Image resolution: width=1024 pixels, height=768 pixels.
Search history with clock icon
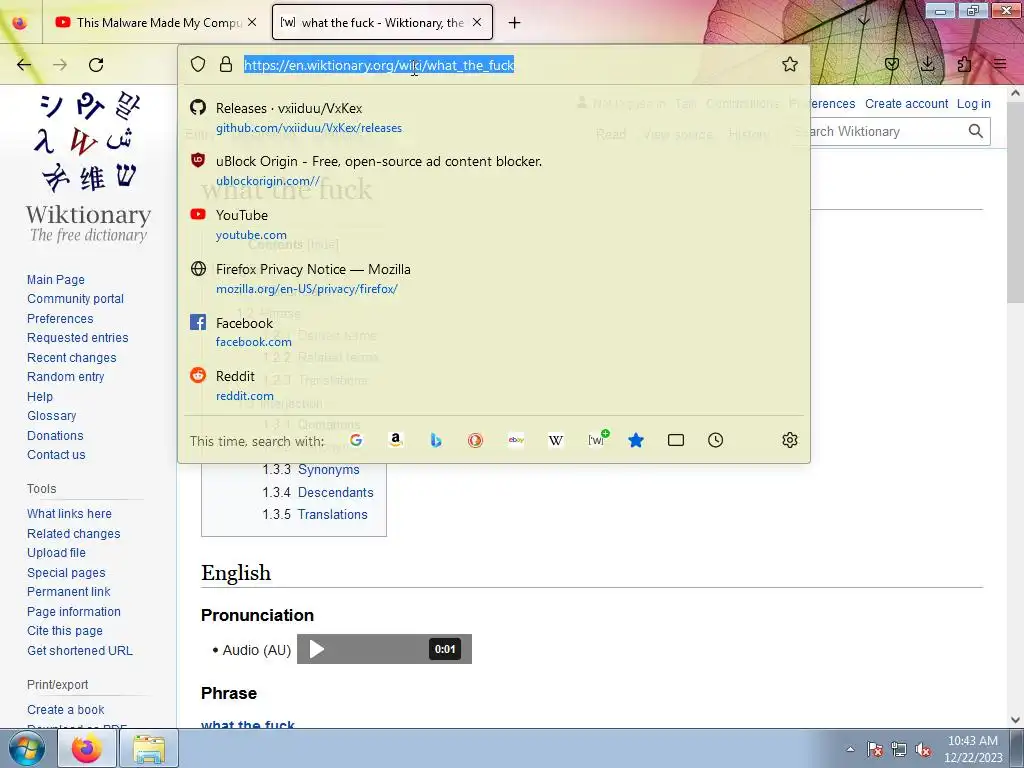pos(715,440)
